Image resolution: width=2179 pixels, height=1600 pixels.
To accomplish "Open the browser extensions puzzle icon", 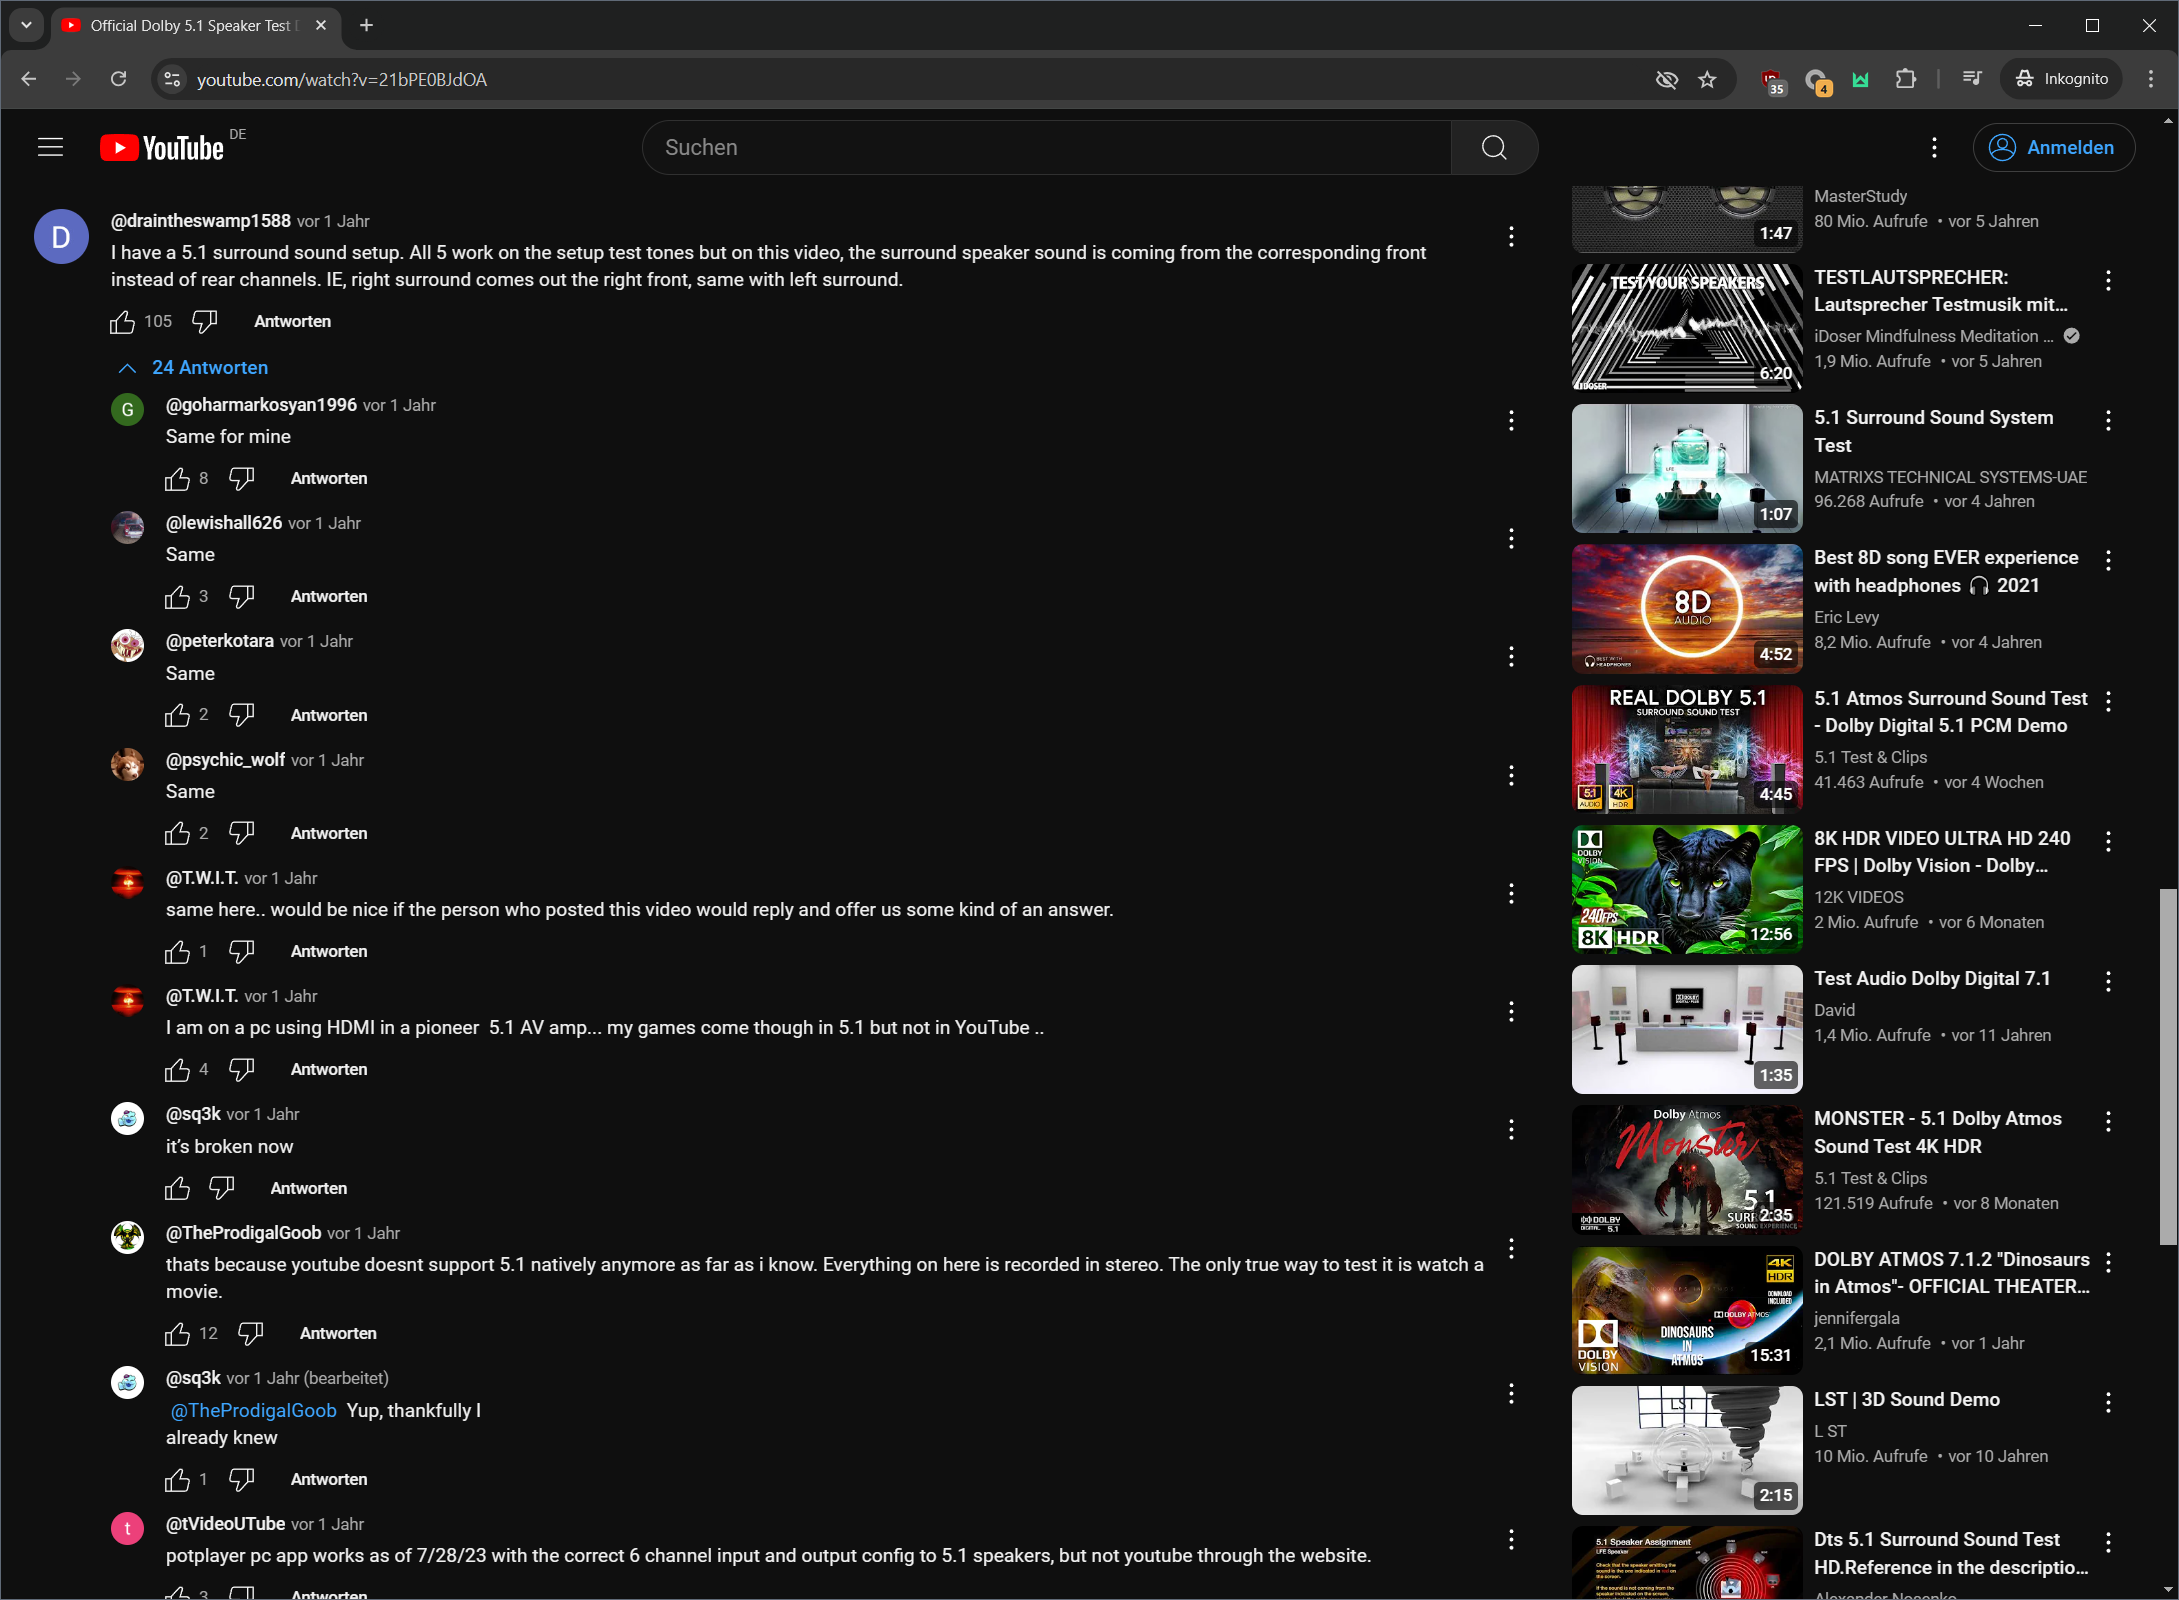I will (x=1905, y=80).
